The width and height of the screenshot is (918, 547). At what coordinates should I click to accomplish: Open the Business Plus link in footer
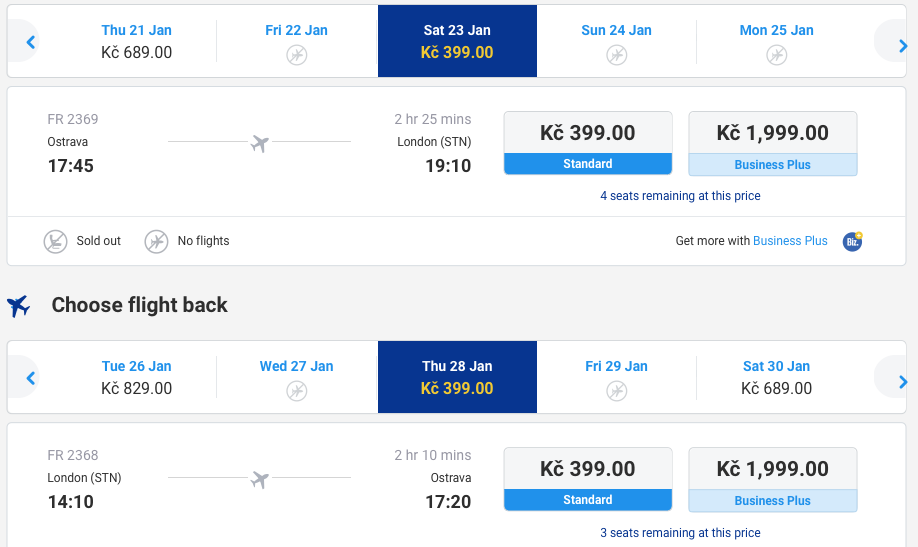[790, 241]
